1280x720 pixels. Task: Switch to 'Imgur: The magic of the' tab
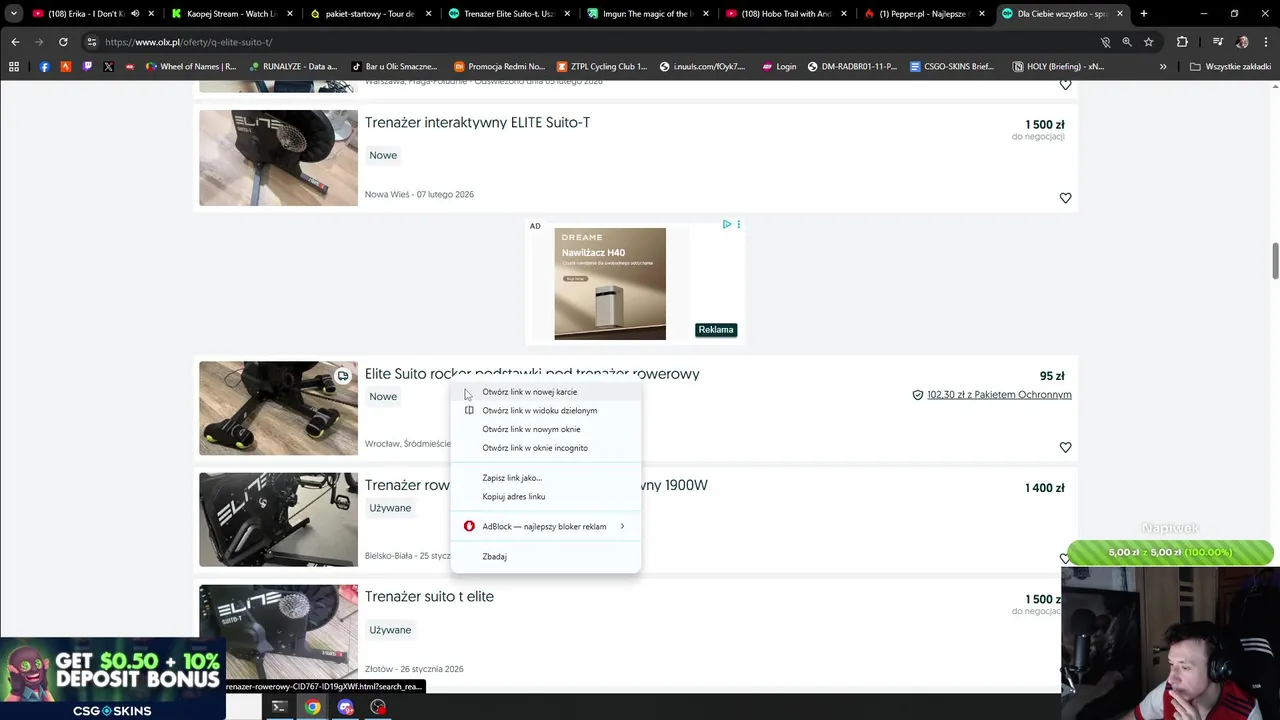coord(646,14)
